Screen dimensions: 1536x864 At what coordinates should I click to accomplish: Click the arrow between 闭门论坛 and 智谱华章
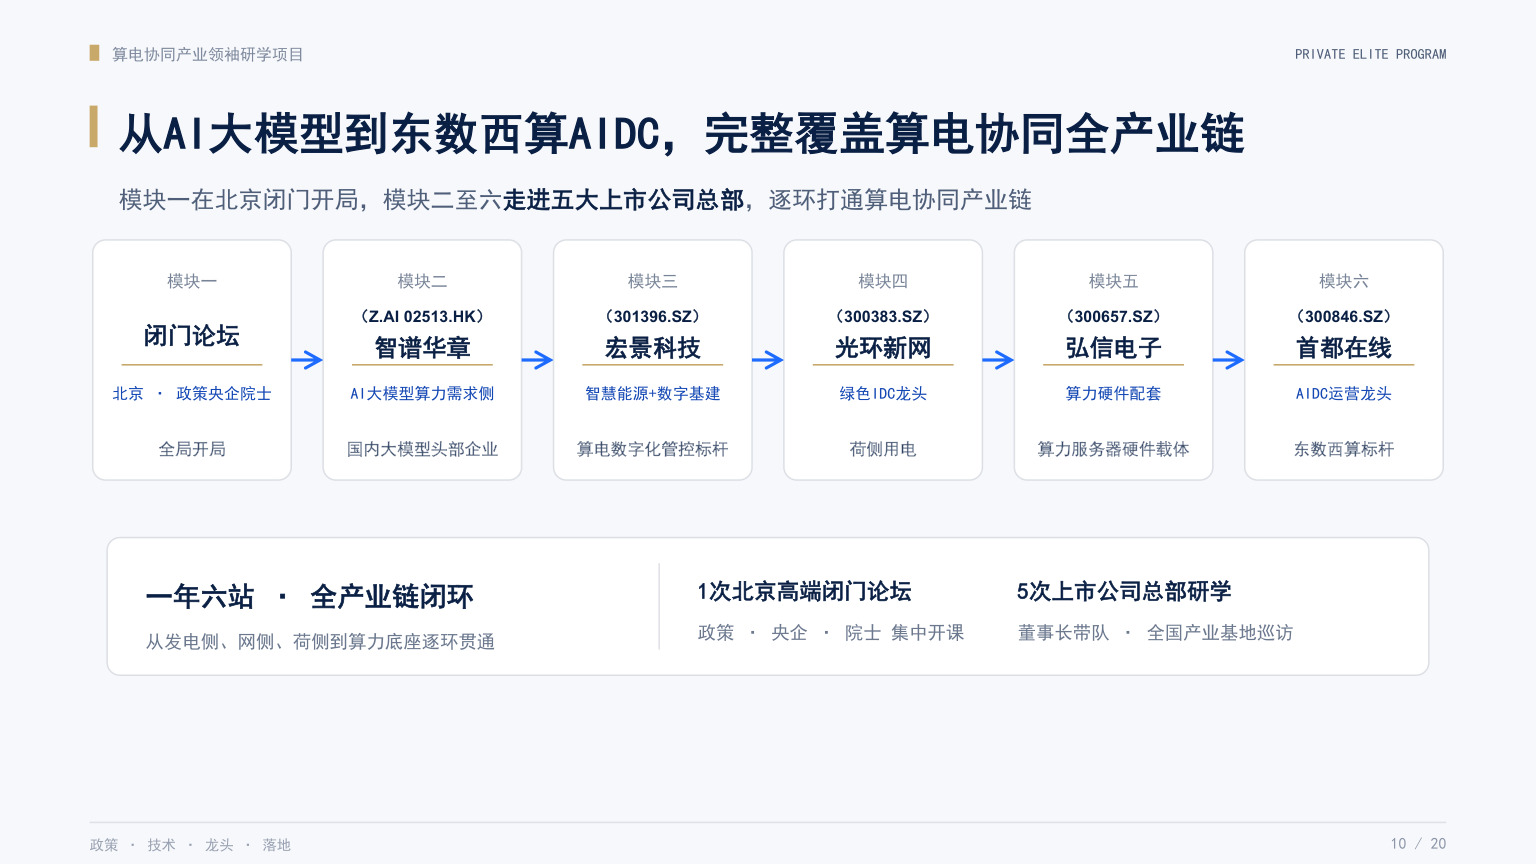307,360
